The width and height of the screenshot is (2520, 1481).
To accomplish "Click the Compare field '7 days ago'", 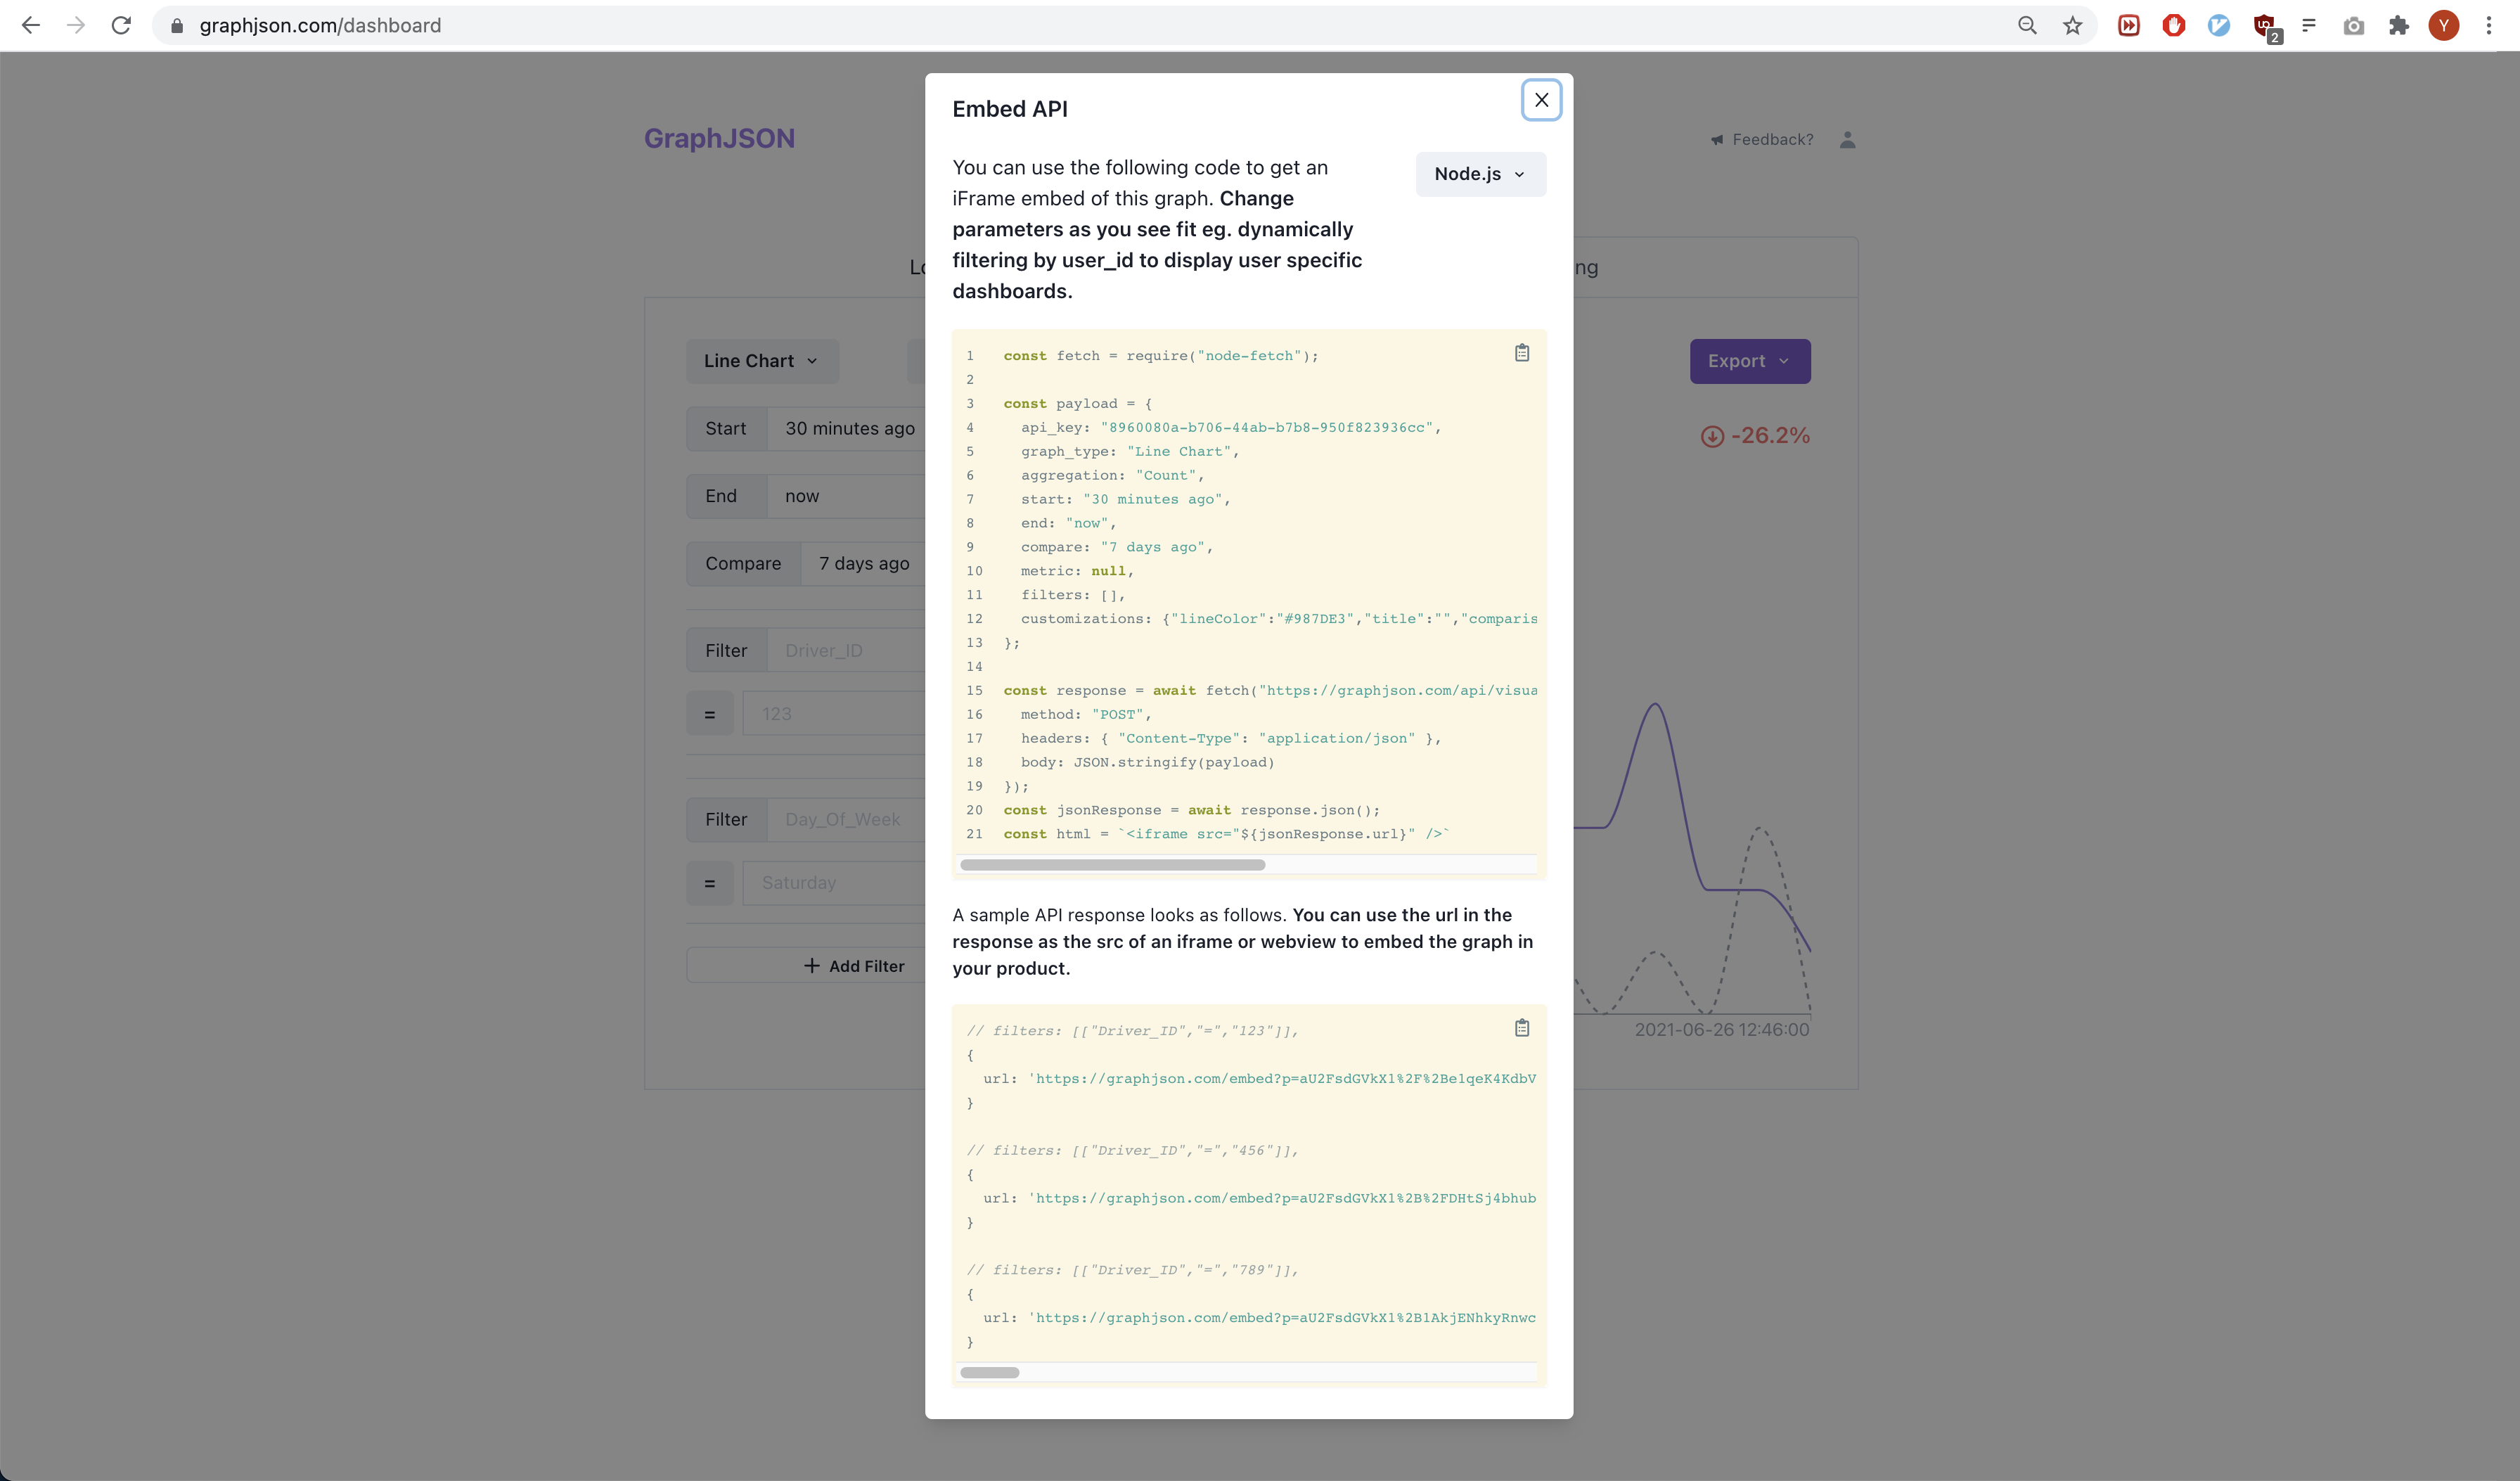I will (864, 564).
